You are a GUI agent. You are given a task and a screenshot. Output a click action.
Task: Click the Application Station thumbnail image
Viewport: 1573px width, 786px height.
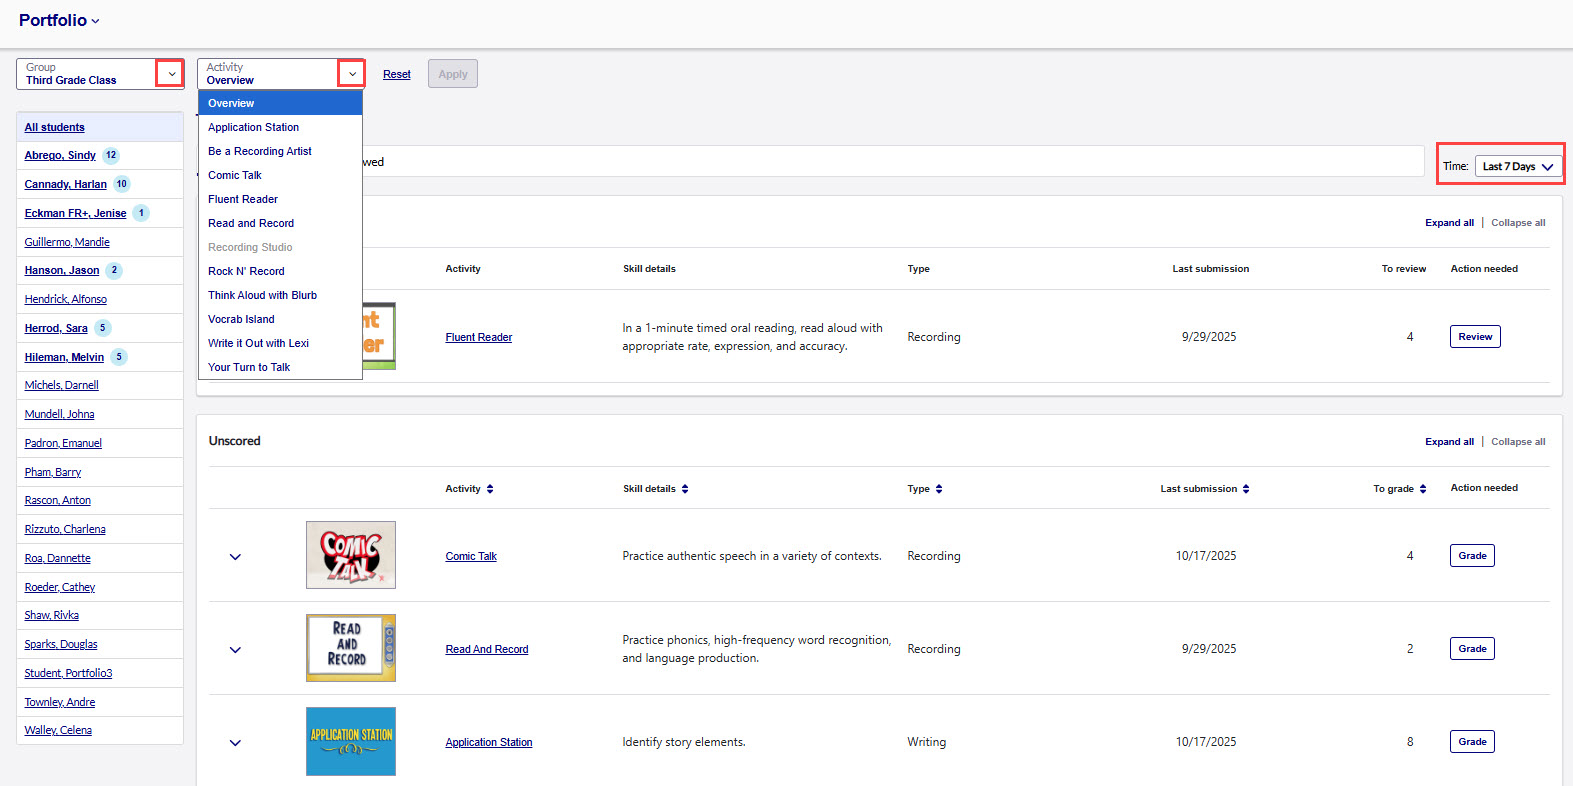point(350,741)
